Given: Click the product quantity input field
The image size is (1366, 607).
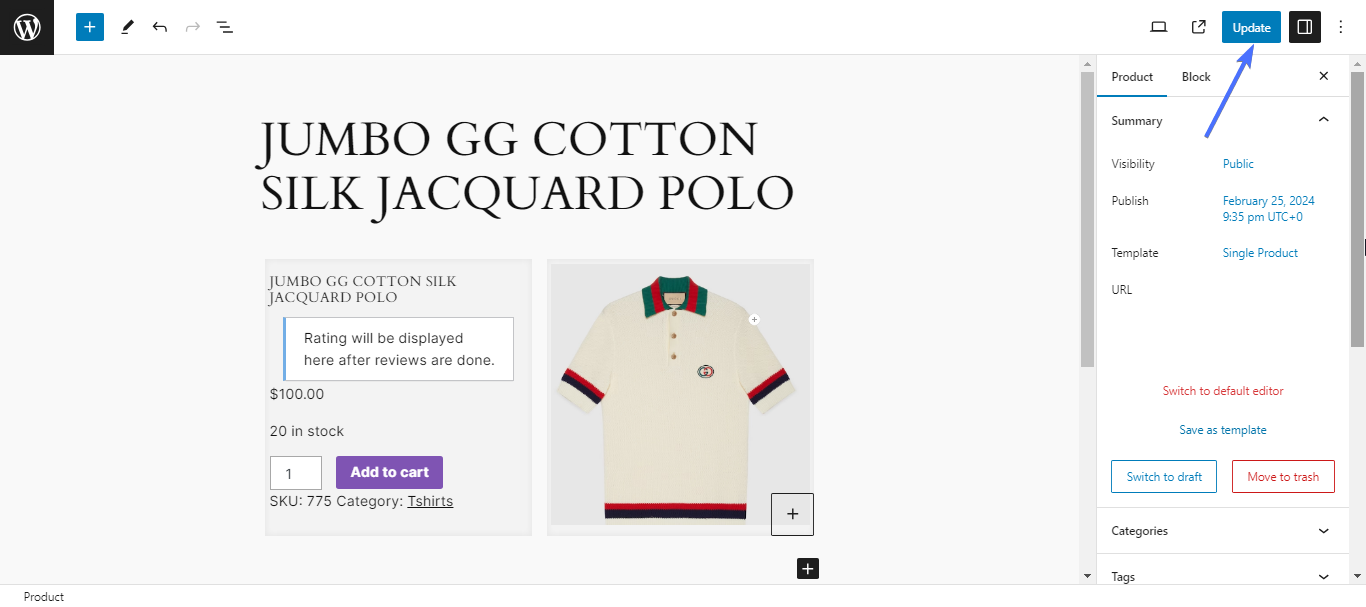Looking at the screenshot, I should pyautogui.click(x=295, y=473).
